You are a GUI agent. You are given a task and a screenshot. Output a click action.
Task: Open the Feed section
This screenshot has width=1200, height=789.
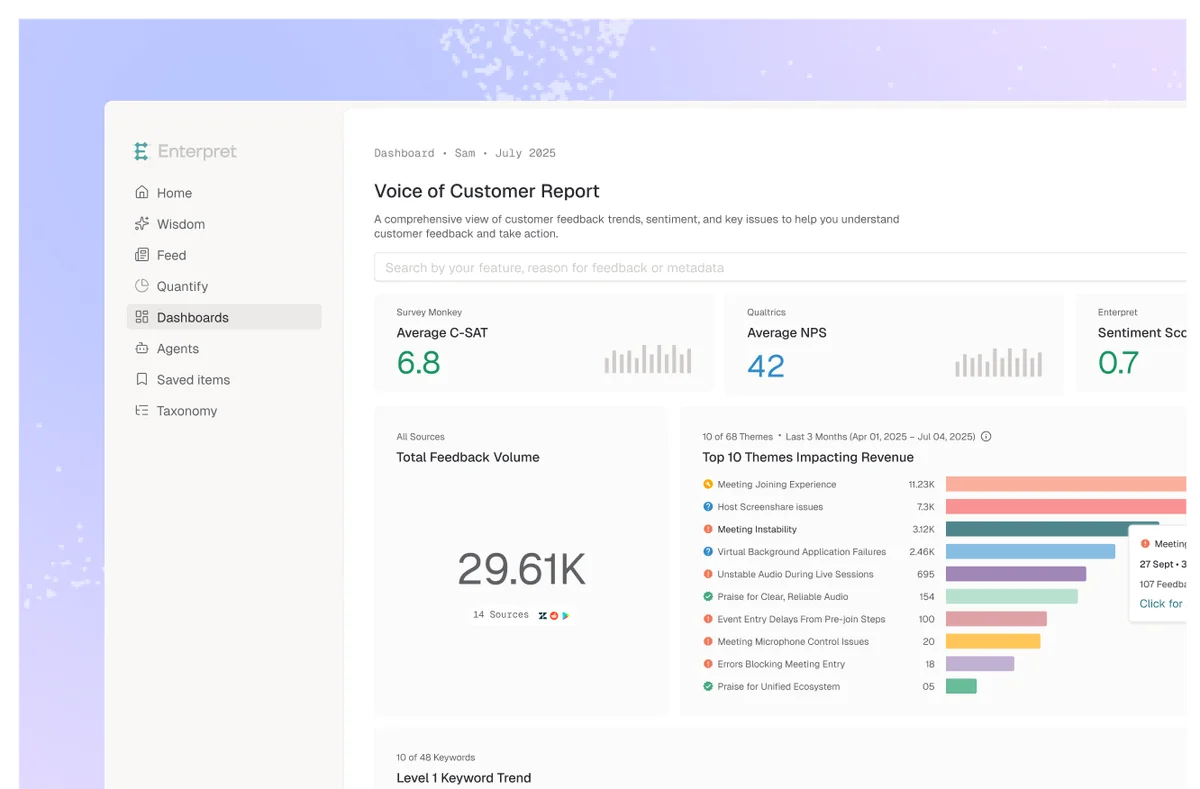[x=172, y=255]
